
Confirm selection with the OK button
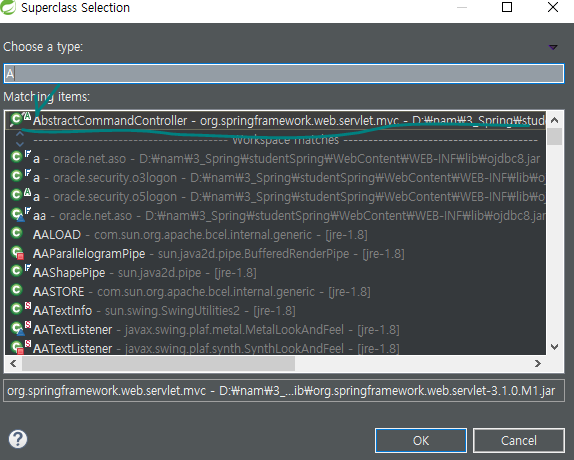421,440
